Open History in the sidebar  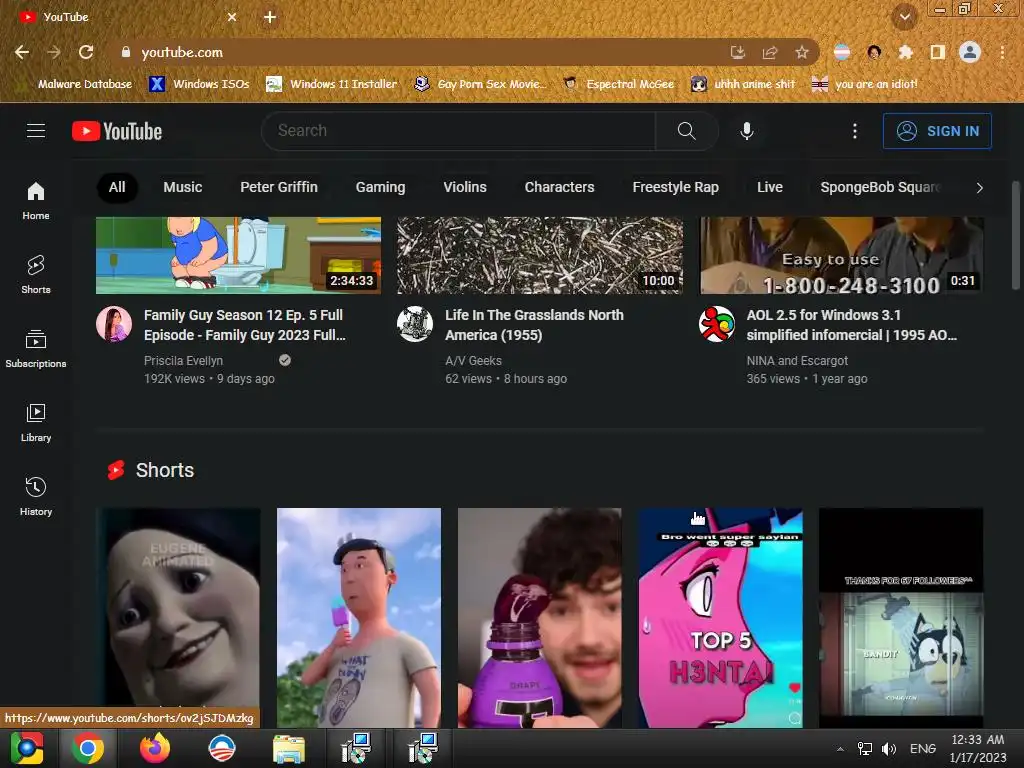[x=36, y=497]
